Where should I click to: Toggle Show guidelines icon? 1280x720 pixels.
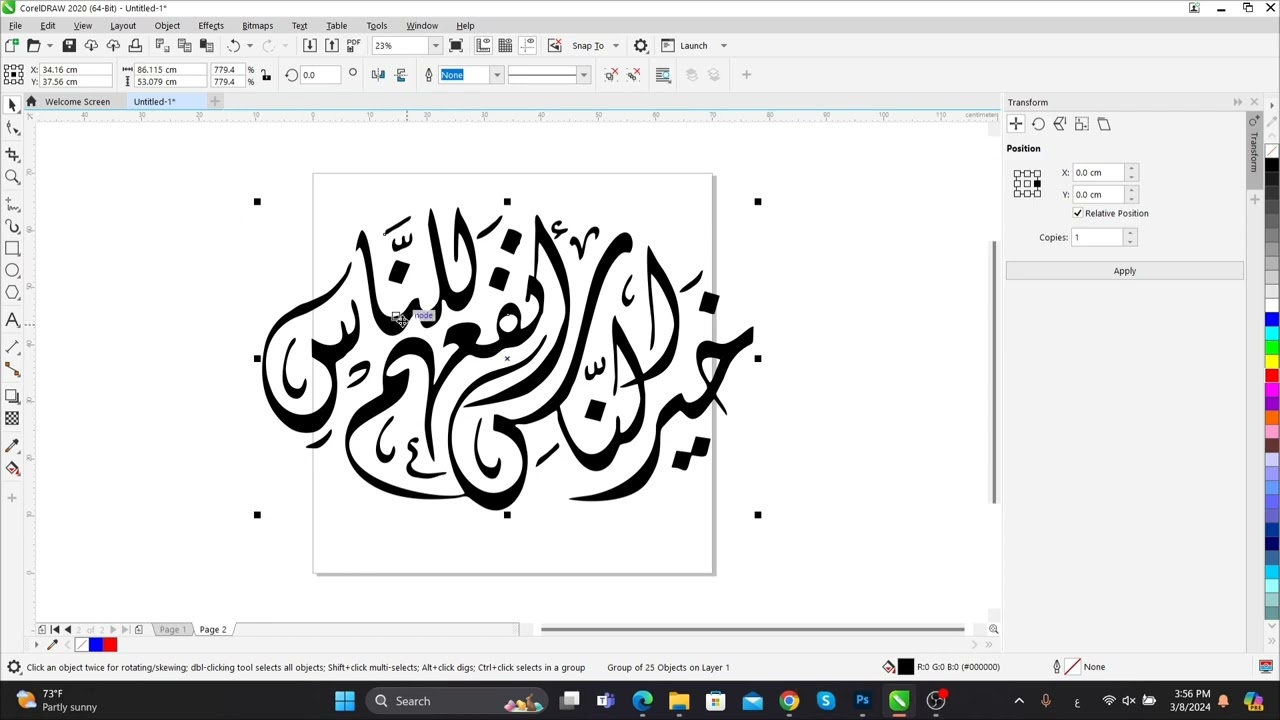527,45
